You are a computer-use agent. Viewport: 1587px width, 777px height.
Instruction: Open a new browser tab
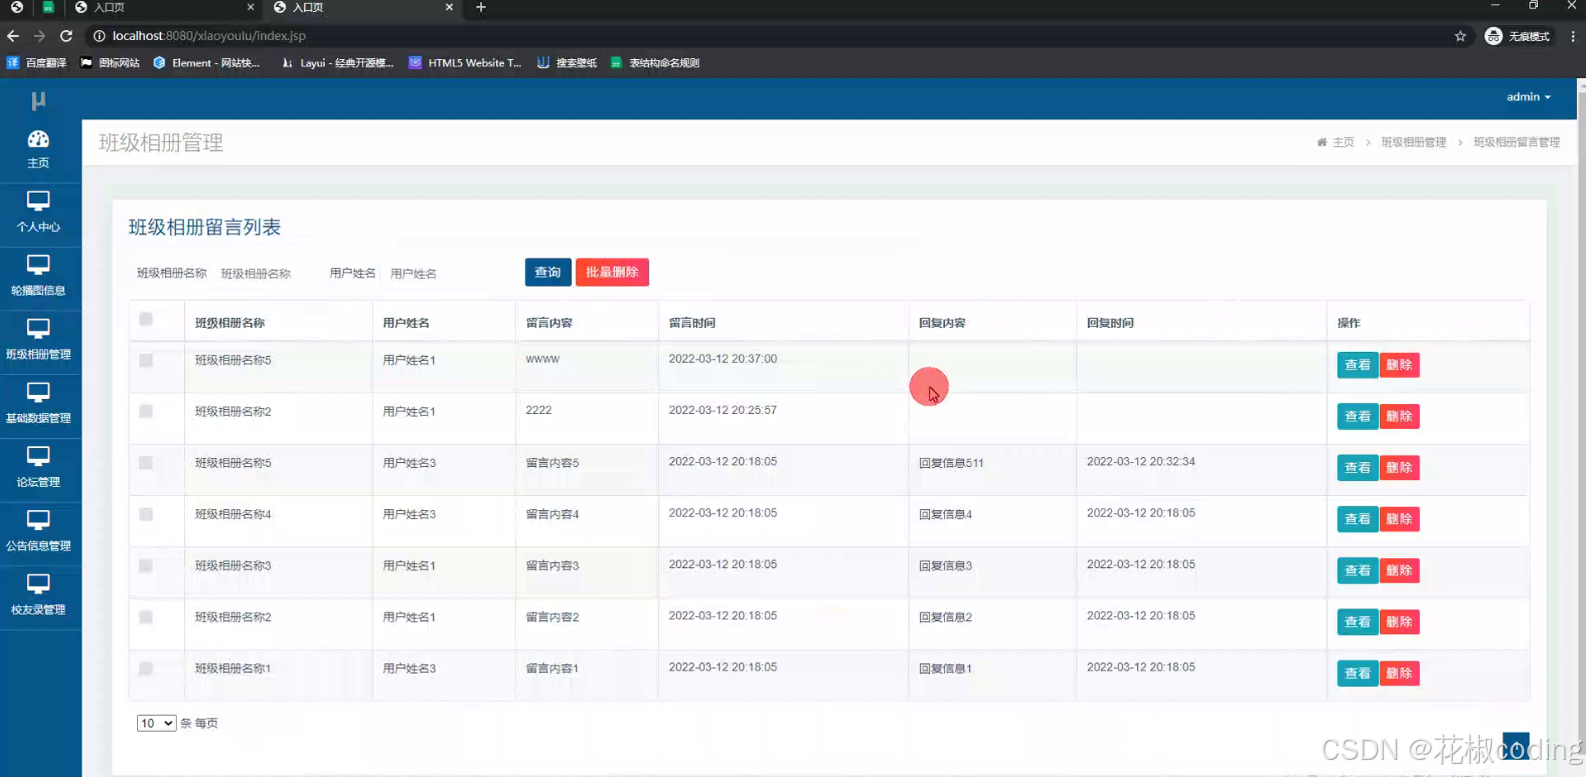point(481,7)
